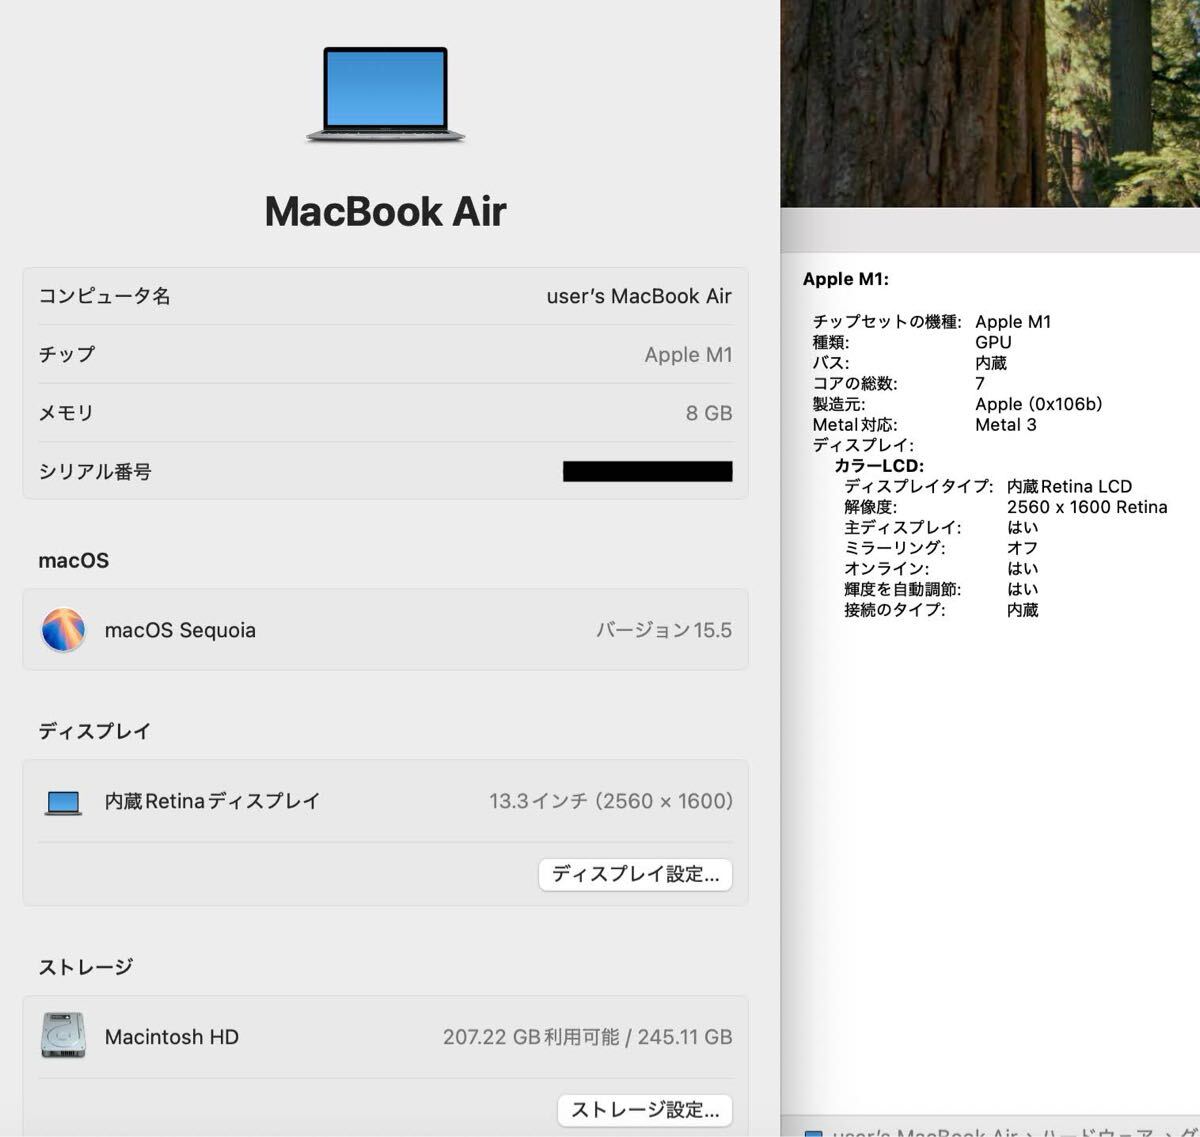This screenshot has width=1200, height=1137.
Task: Click the blue internal Retina display icon
Action: tap(62, 801)
